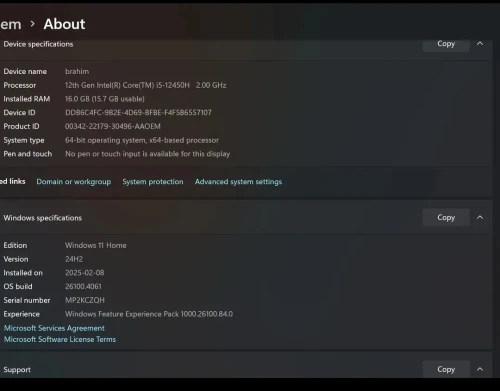Click the Device ID label
The image size is (500, 391).
(x=19, y=113)
